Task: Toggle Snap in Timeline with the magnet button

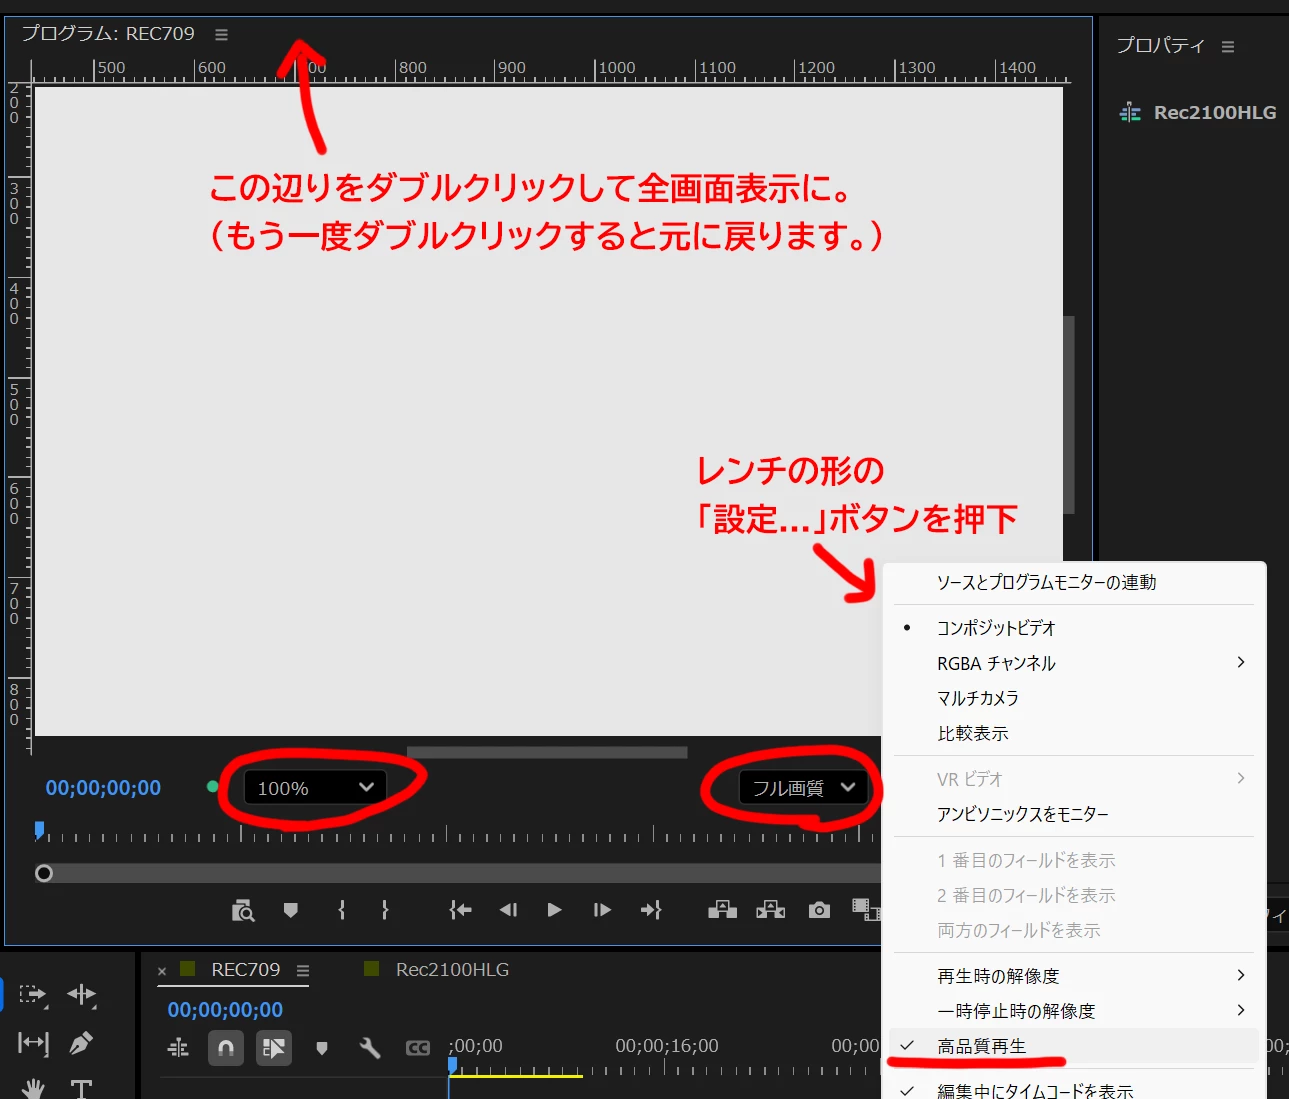Action: pyautogui.click(x=226, y=1048)
